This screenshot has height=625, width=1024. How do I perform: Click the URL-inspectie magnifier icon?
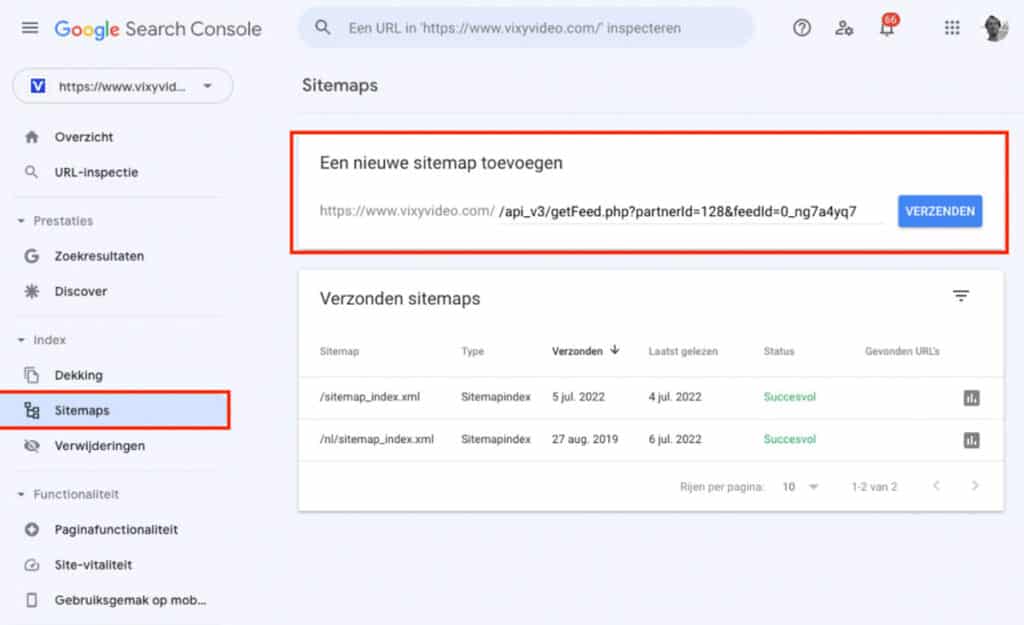pyautogui.click(x=31, y=172)
